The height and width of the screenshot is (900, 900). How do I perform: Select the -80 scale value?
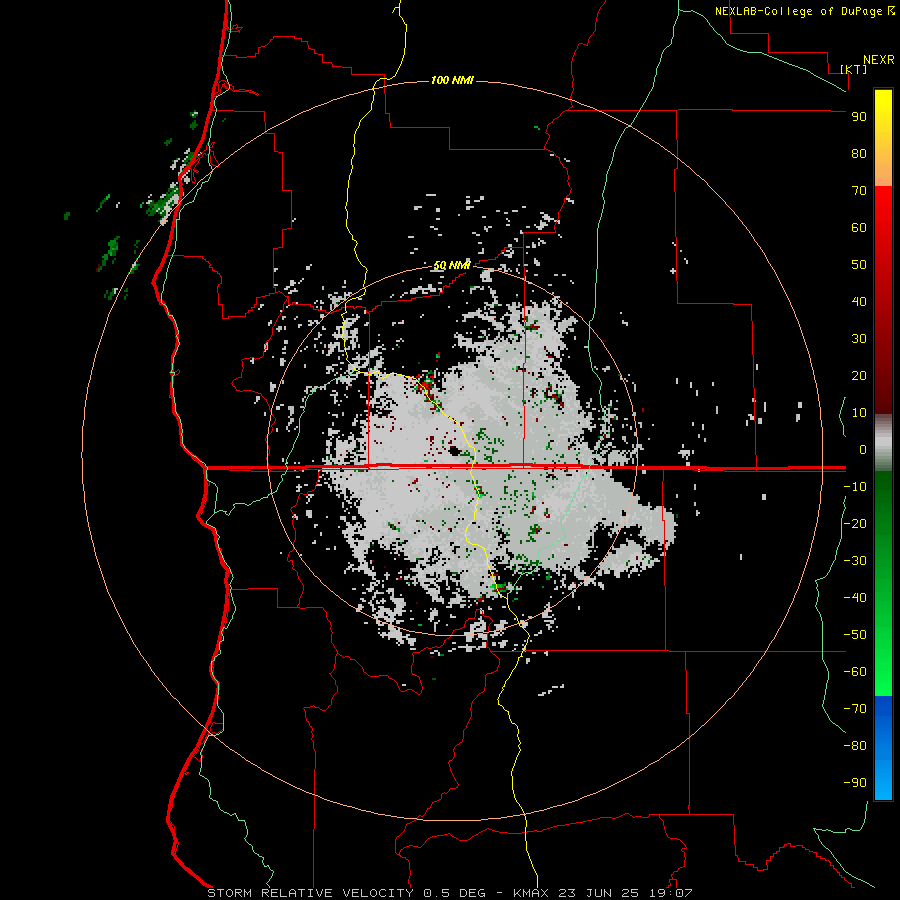tap(855, 746)
